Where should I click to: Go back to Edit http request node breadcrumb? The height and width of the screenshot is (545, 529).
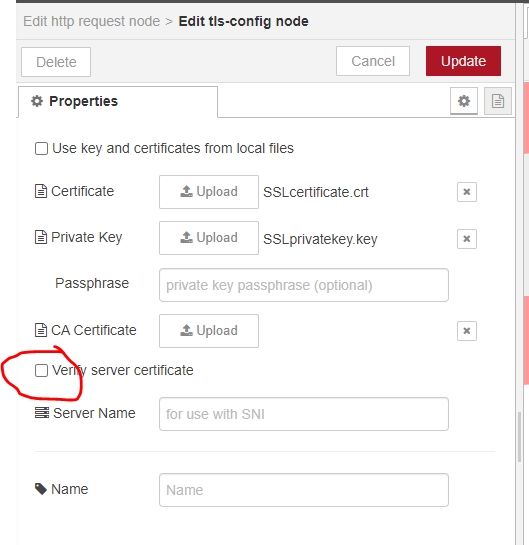91,21
